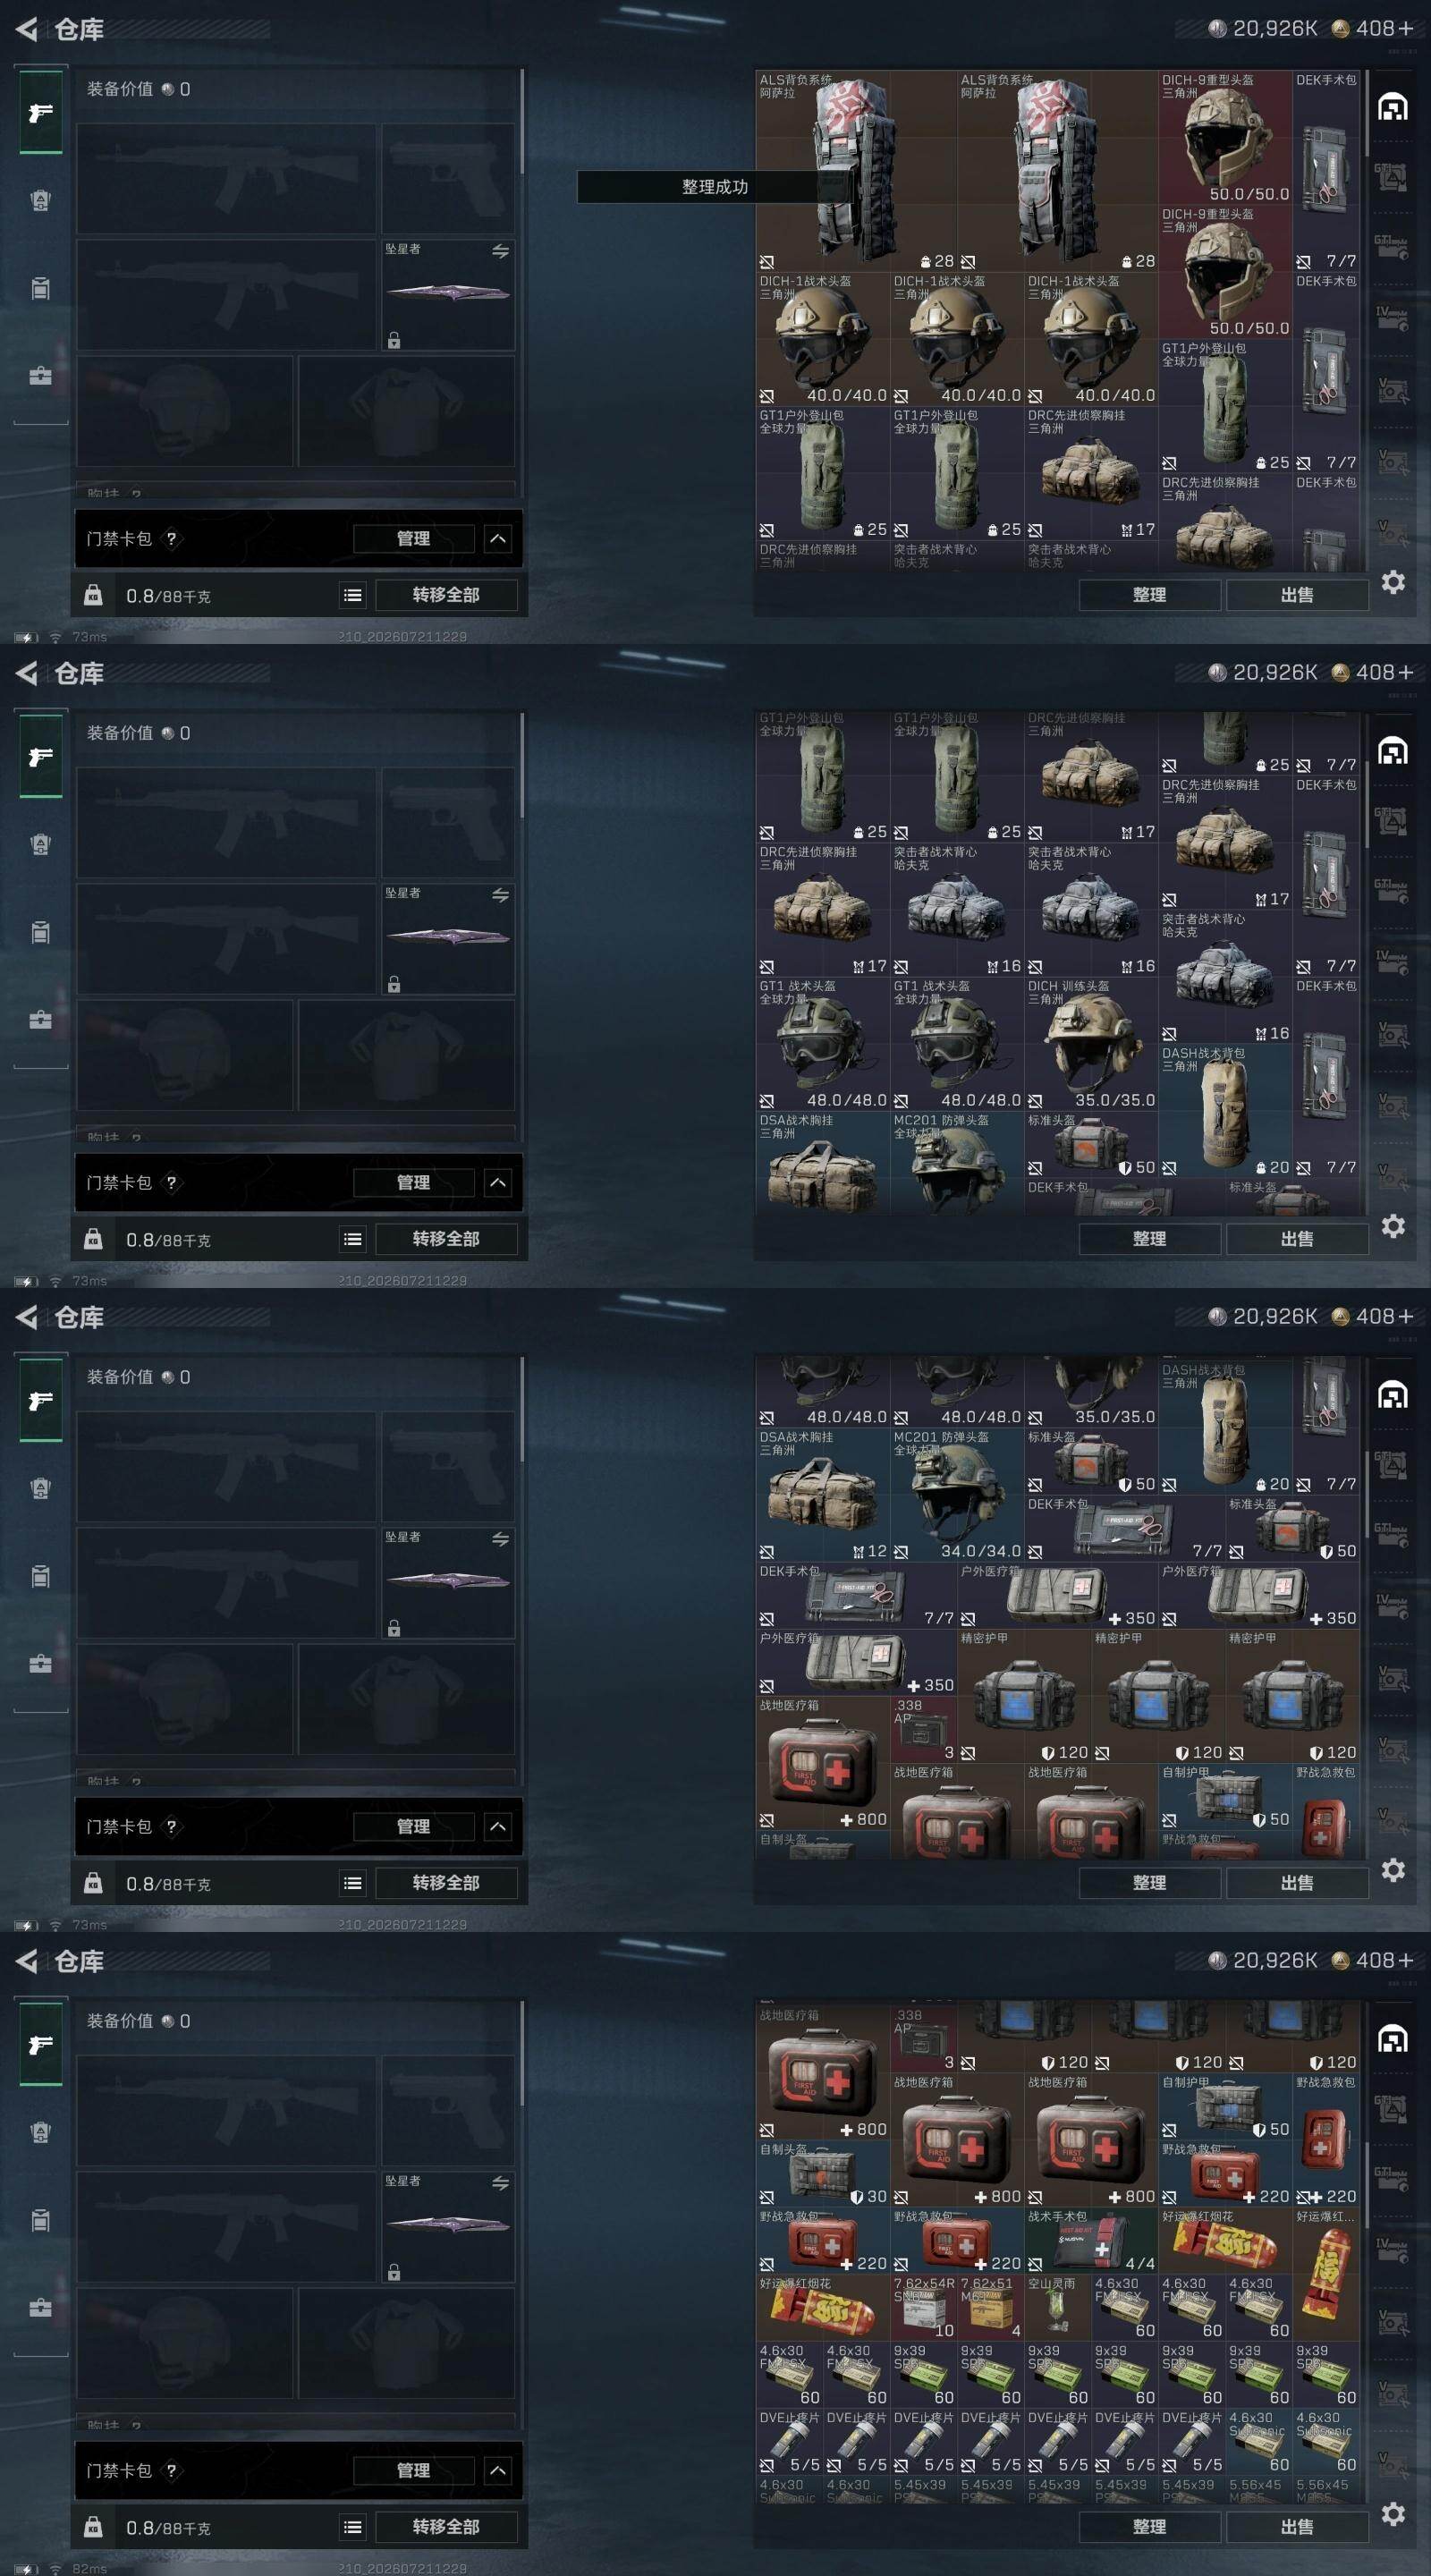
Task: Collapse 门禁卡包 chevron in the 82ms view
Action: point(498,2471)
